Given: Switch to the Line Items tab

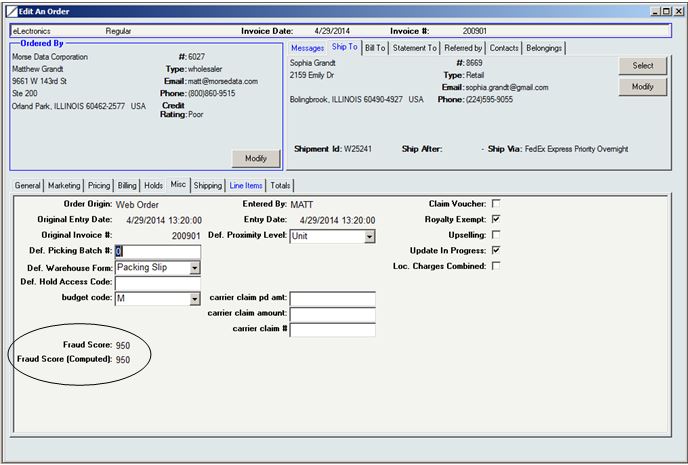Looking at the screenshot, I should click(x=246, y=185).
